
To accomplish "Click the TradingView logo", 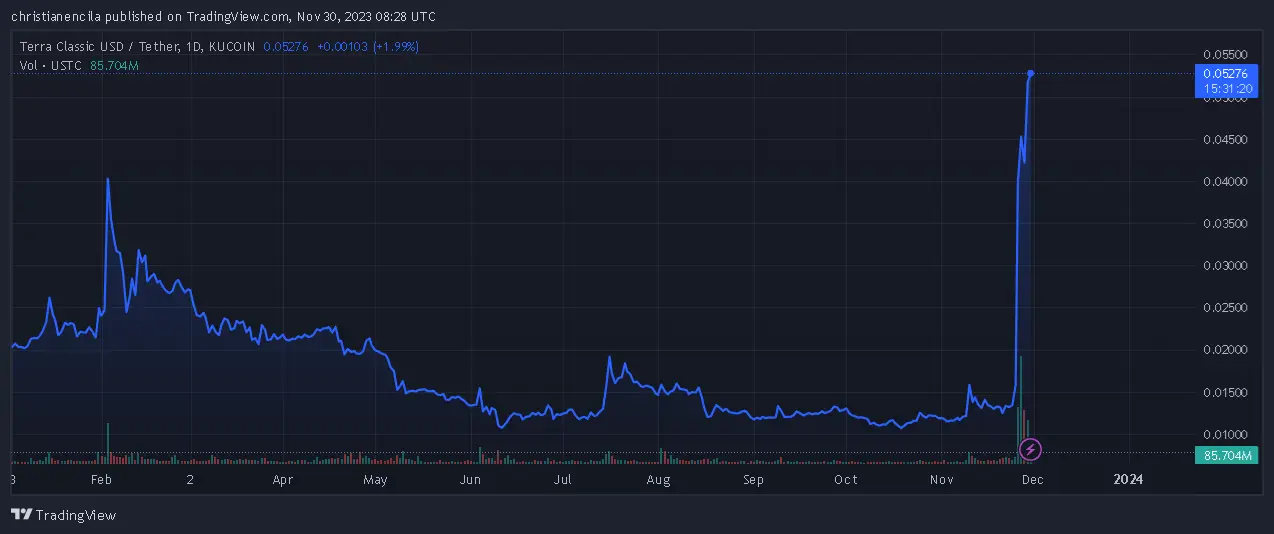I will [x=63, y=515].
